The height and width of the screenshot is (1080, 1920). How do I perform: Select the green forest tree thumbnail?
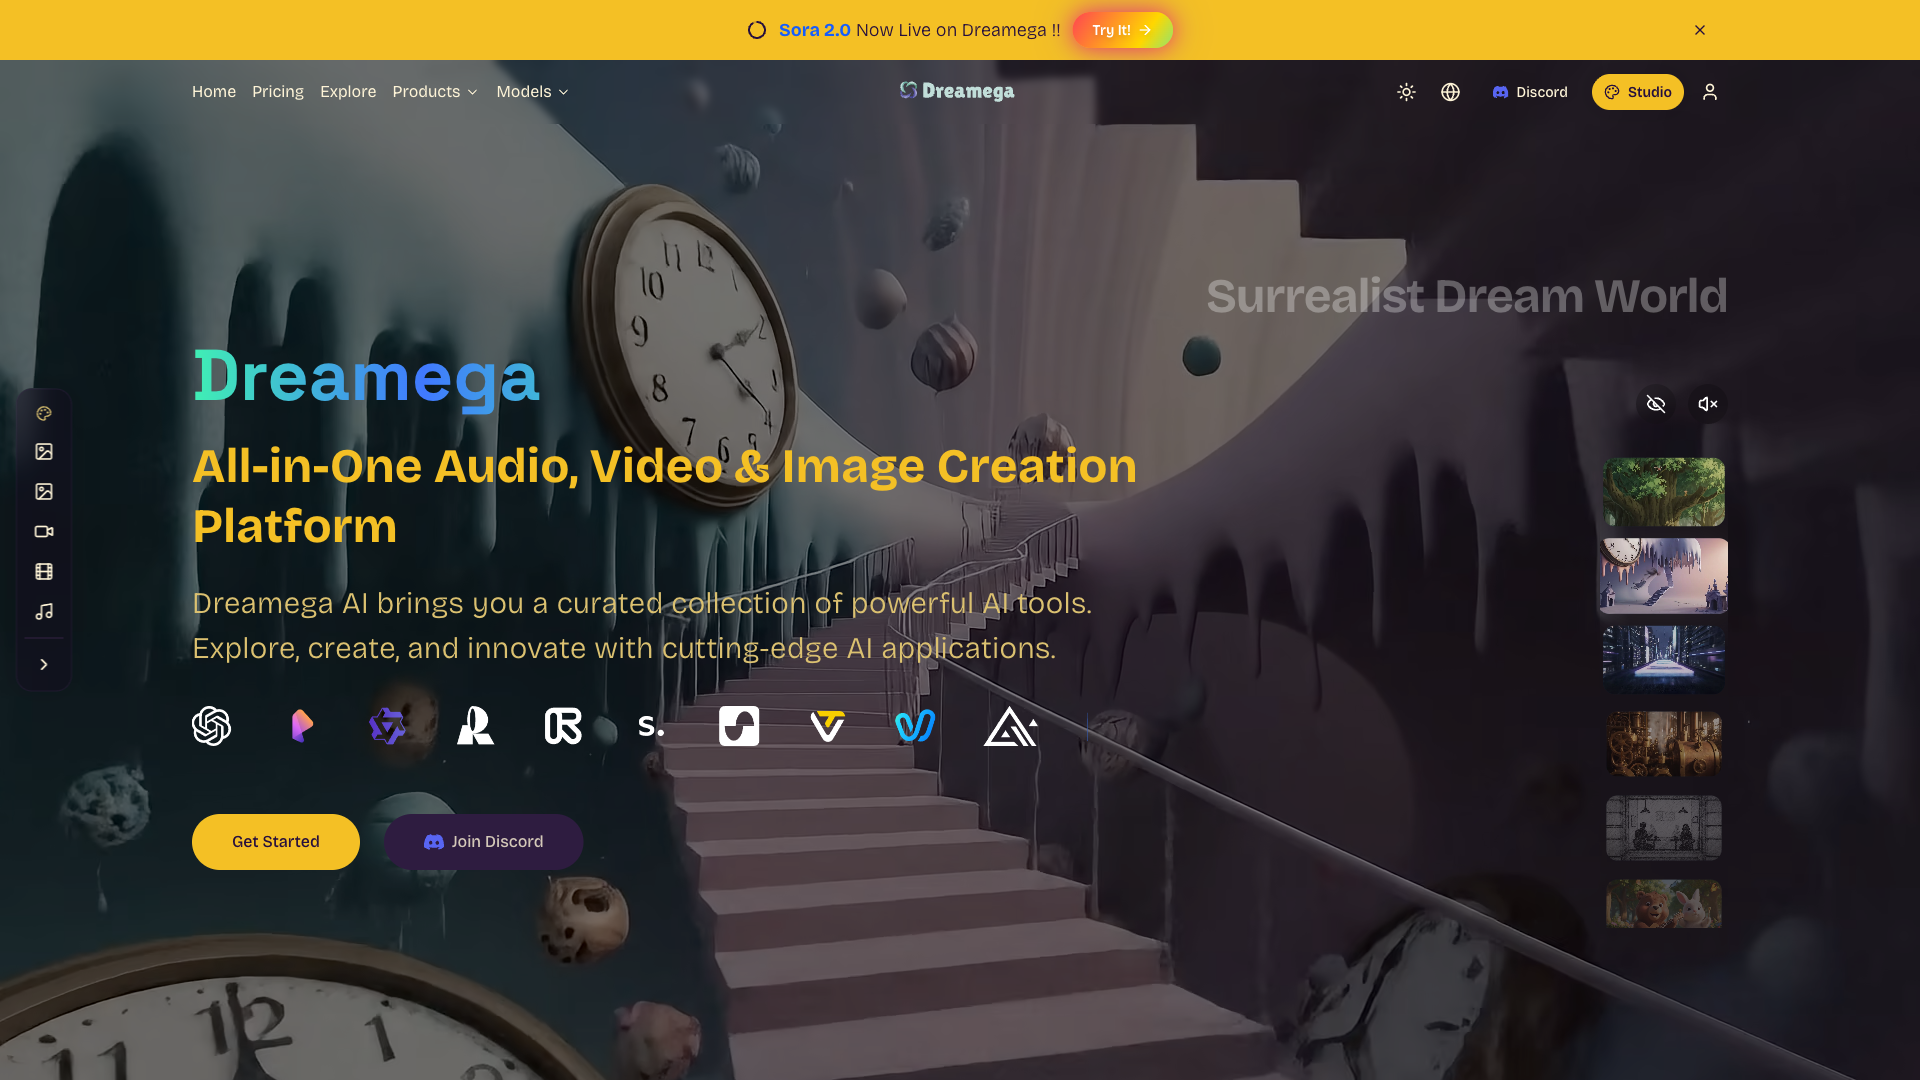click(x=1664, y=492)
